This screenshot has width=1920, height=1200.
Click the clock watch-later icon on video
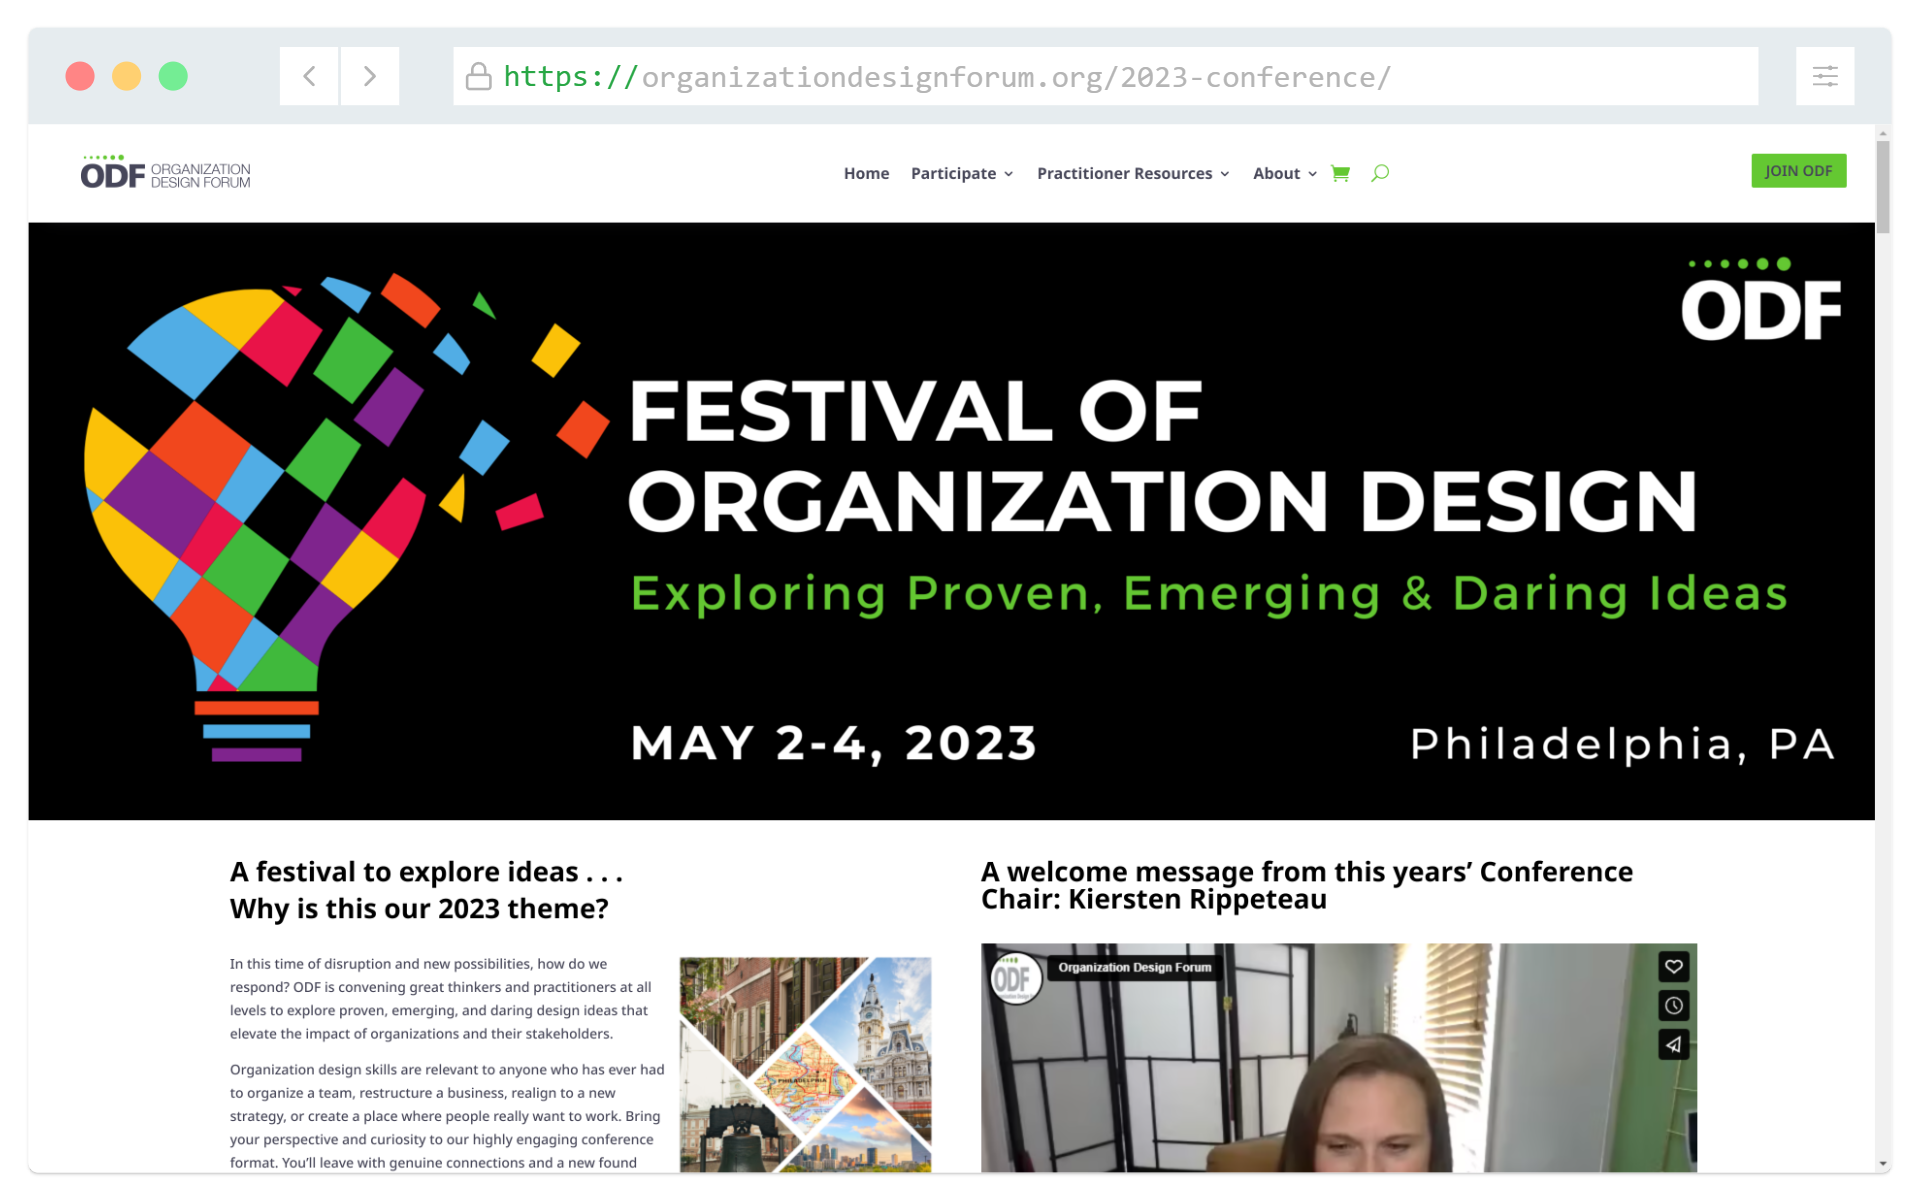point(1673,1005)
